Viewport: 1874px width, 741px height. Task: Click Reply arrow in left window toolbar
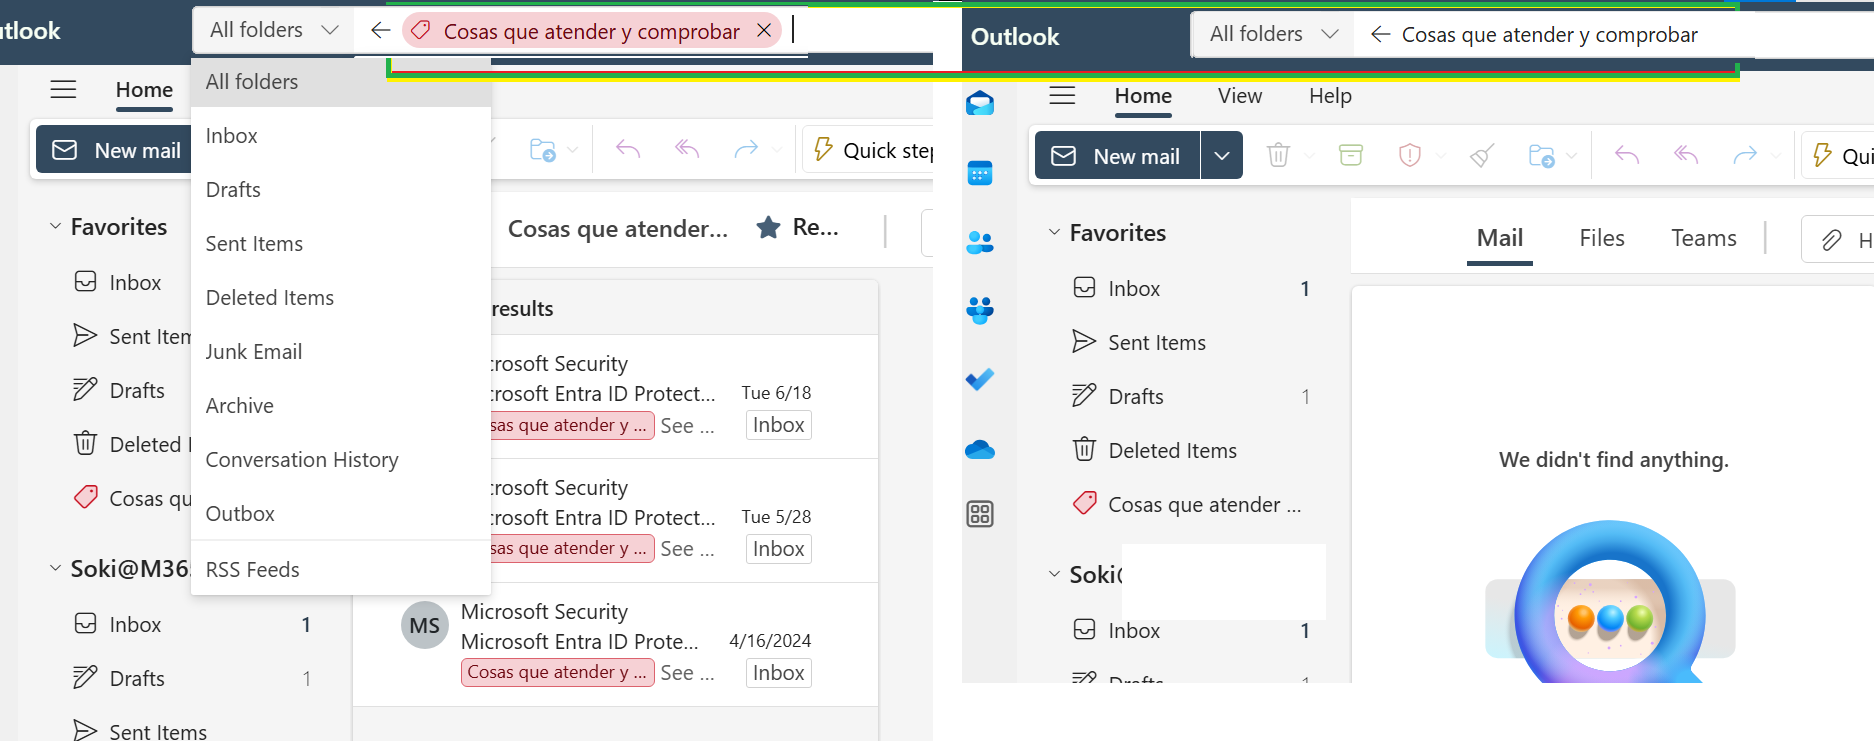click(x=628, y=149)
